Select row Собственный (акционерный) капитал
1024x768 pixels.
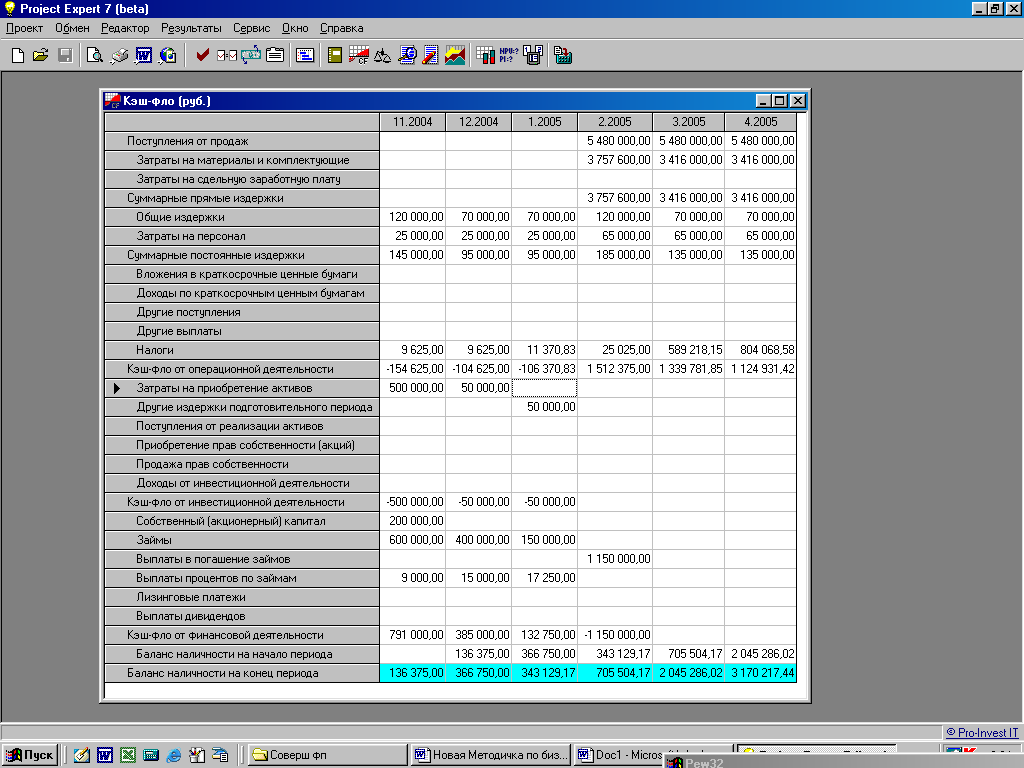(x=242, y=521)
